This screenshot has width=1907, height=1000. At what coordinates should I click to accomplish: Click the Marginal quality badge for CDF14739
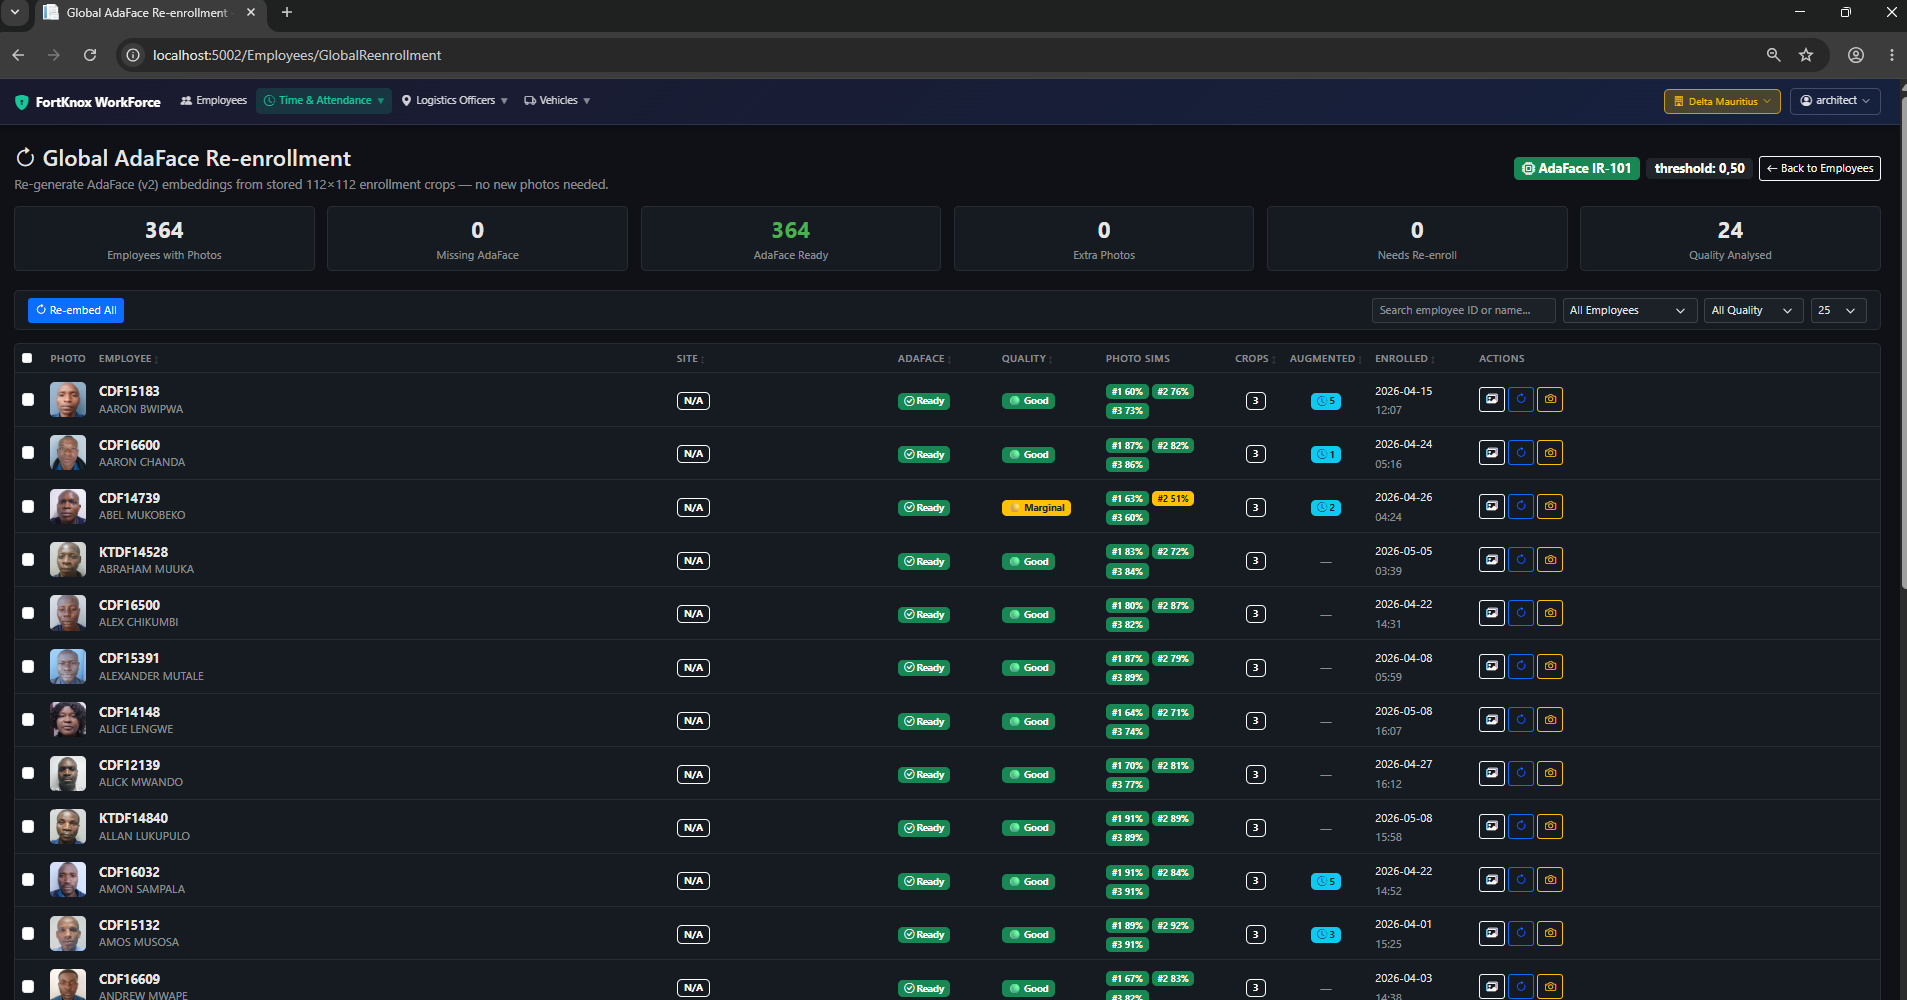click(x=1036, y=508)
